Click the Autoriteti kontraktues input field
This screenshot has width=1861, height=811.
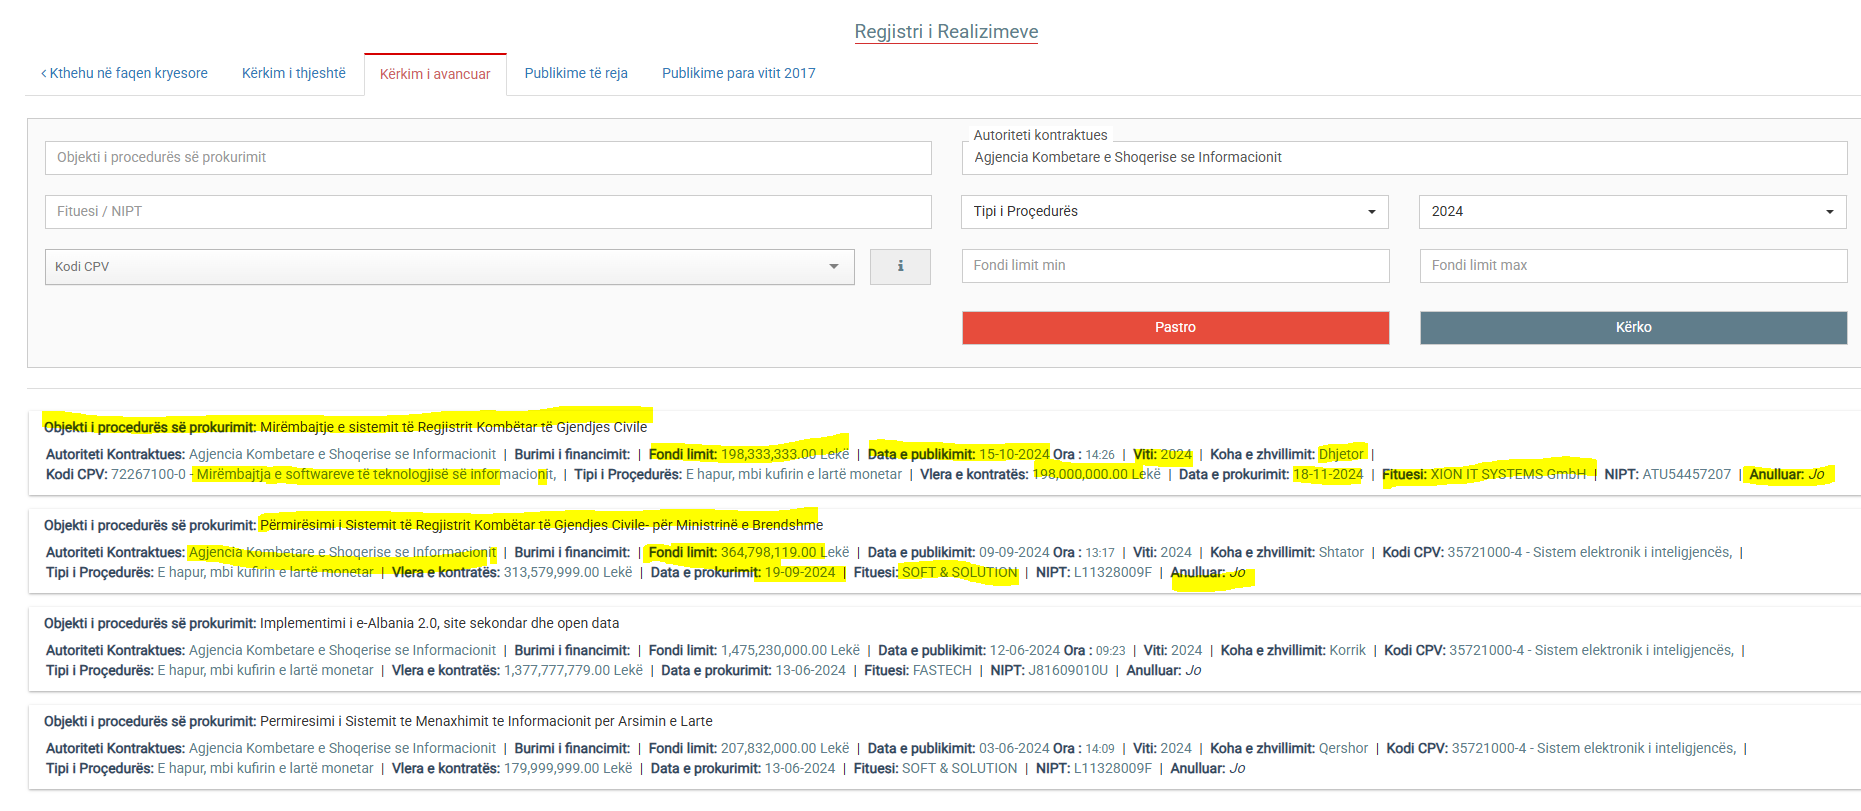[x=1403, y=157]
